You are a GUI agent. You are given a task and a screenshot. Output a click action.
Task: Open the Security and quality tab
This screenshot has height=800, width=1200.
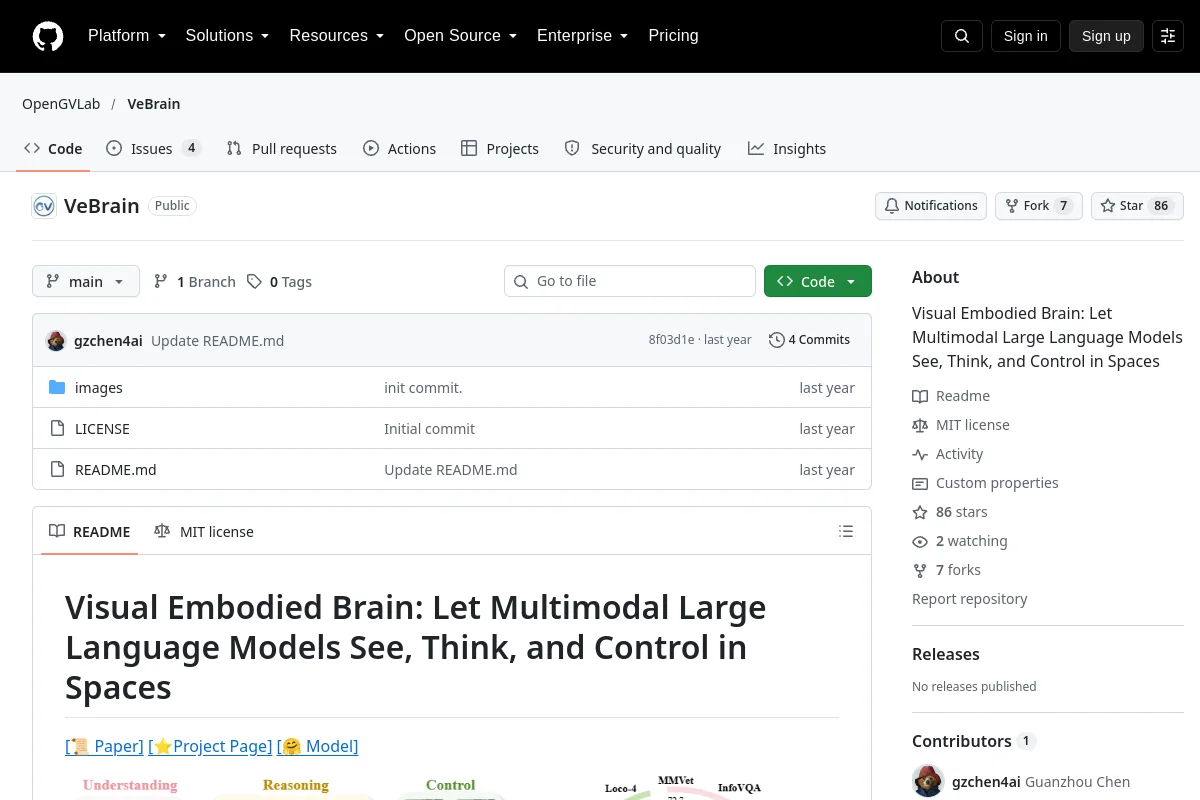tap(643, 149)
